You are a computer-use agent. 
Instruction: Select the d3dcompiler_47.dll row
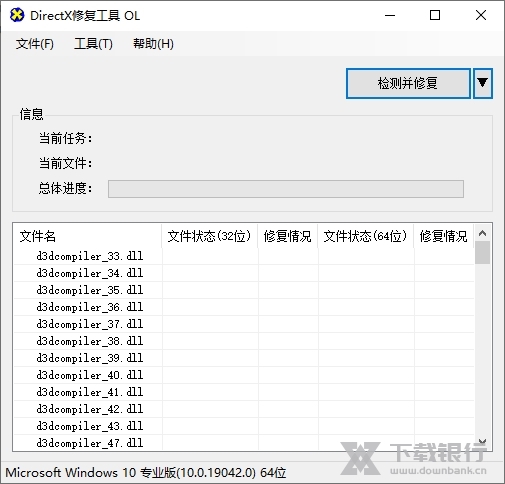pos(244,443)
